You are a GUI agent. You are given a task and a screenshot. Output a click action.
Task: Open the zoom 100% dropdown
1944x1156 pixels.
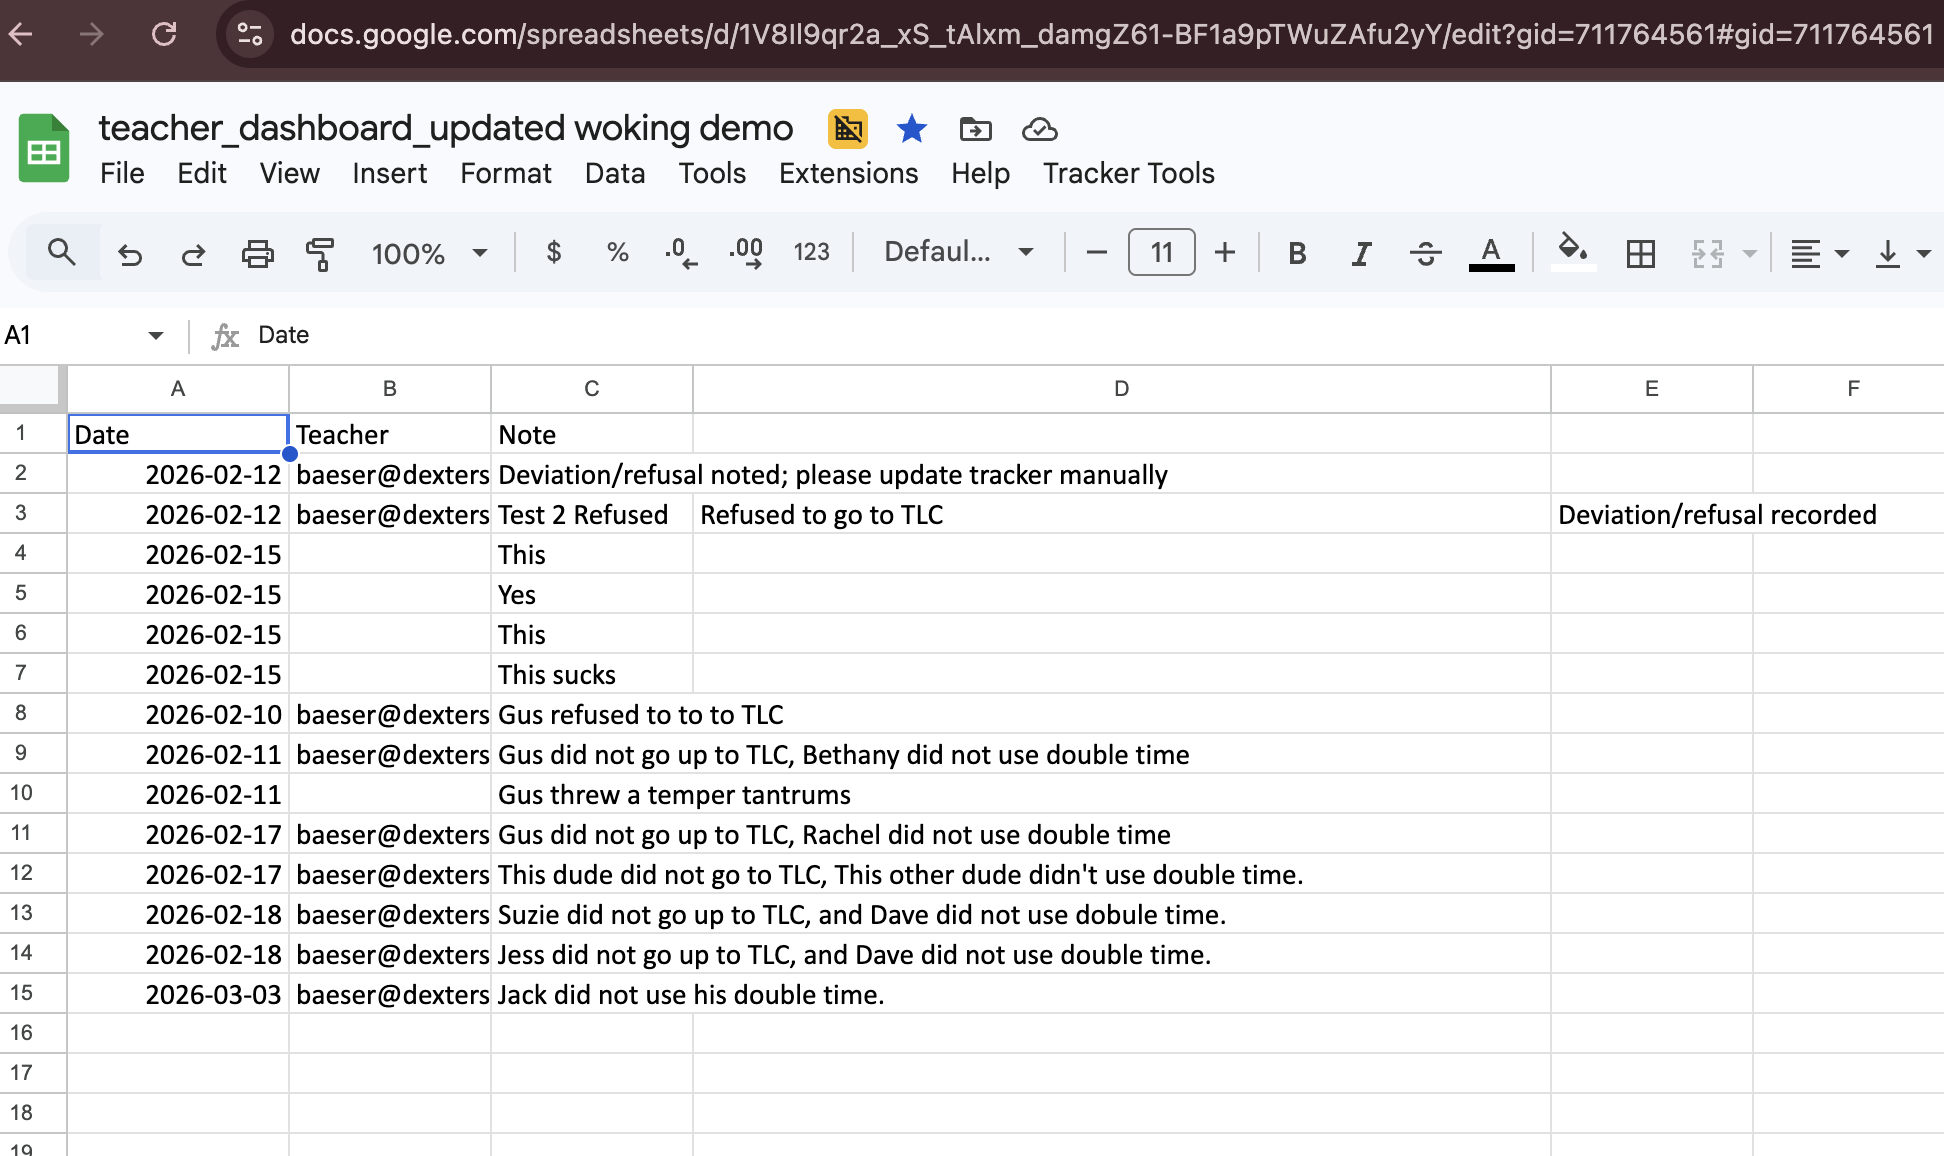pos(429,254)
